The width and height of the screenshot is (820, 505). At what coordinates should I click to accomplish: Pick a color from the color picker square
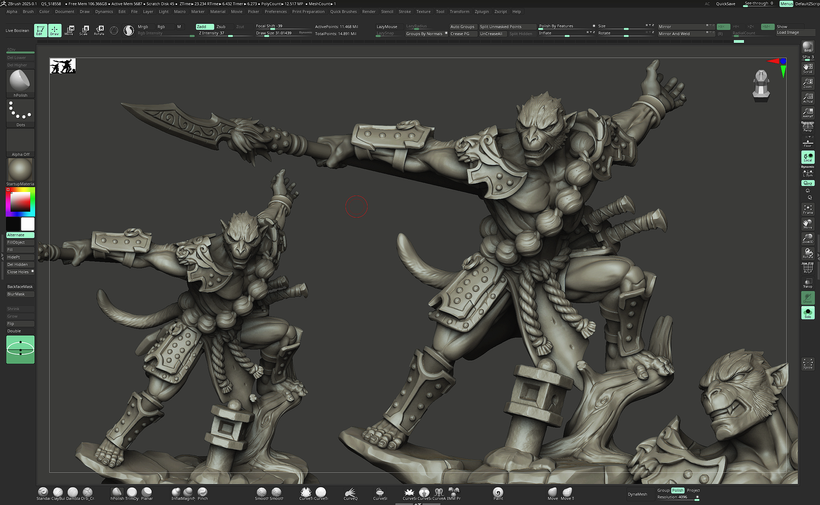click(x=19, y=202)
